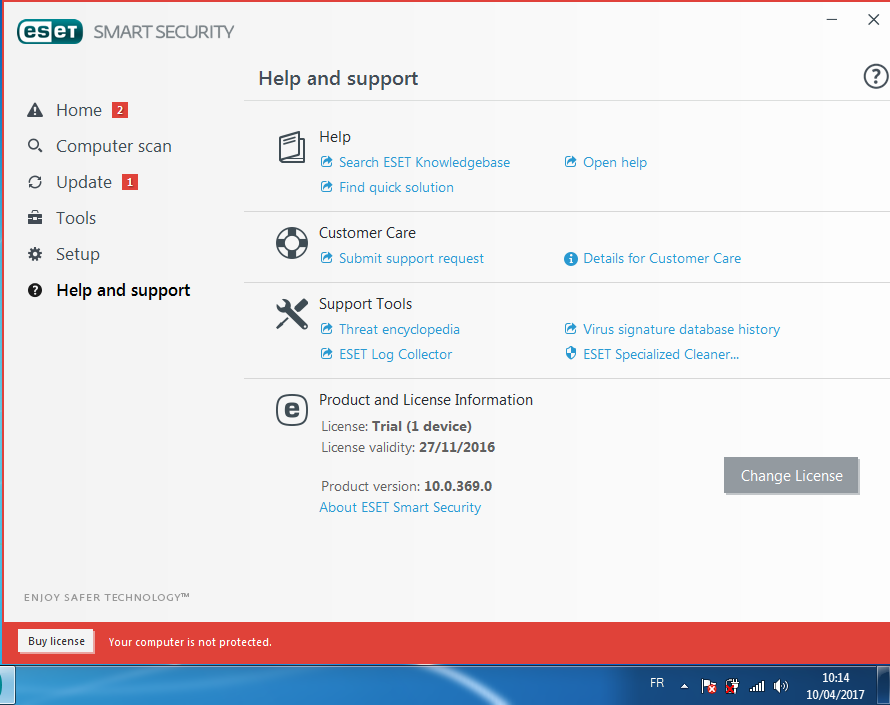Click the ESET 'e' product information icon
Image resolution: width=890 pixels, height=705 pixels.
click(x=292, y=410)
